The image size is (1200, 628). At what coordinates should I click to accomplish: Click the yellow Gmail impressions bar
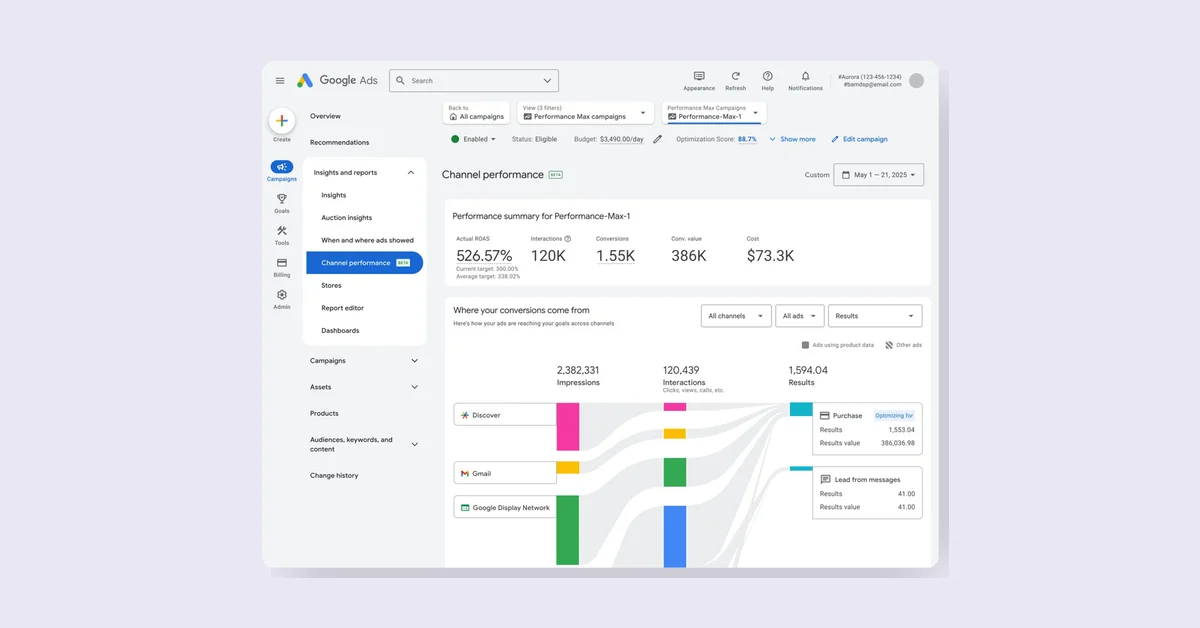coord(568,468)
